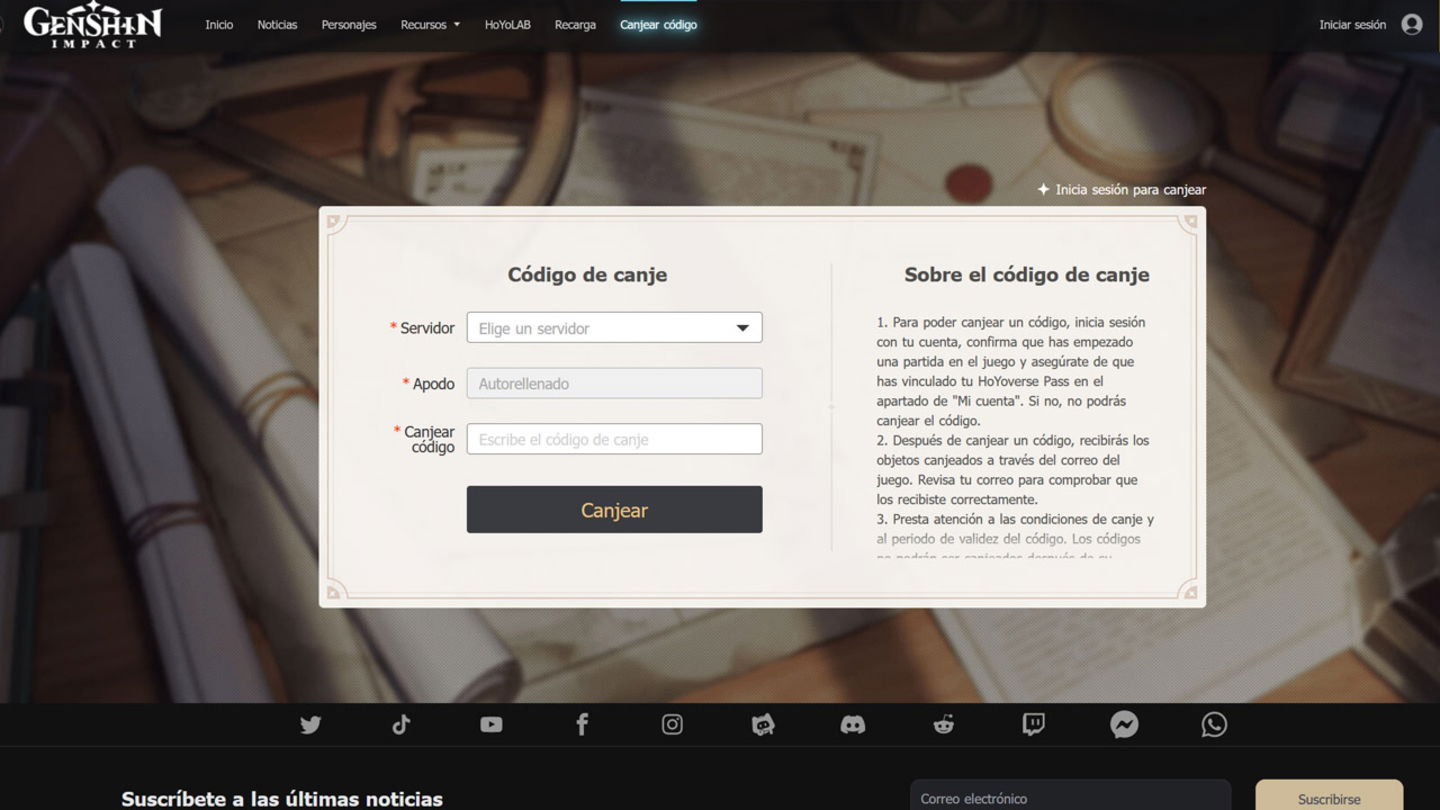Join via the Discord icon
Viewport: 1440px width, 810px height.
(x=853, y=725)
